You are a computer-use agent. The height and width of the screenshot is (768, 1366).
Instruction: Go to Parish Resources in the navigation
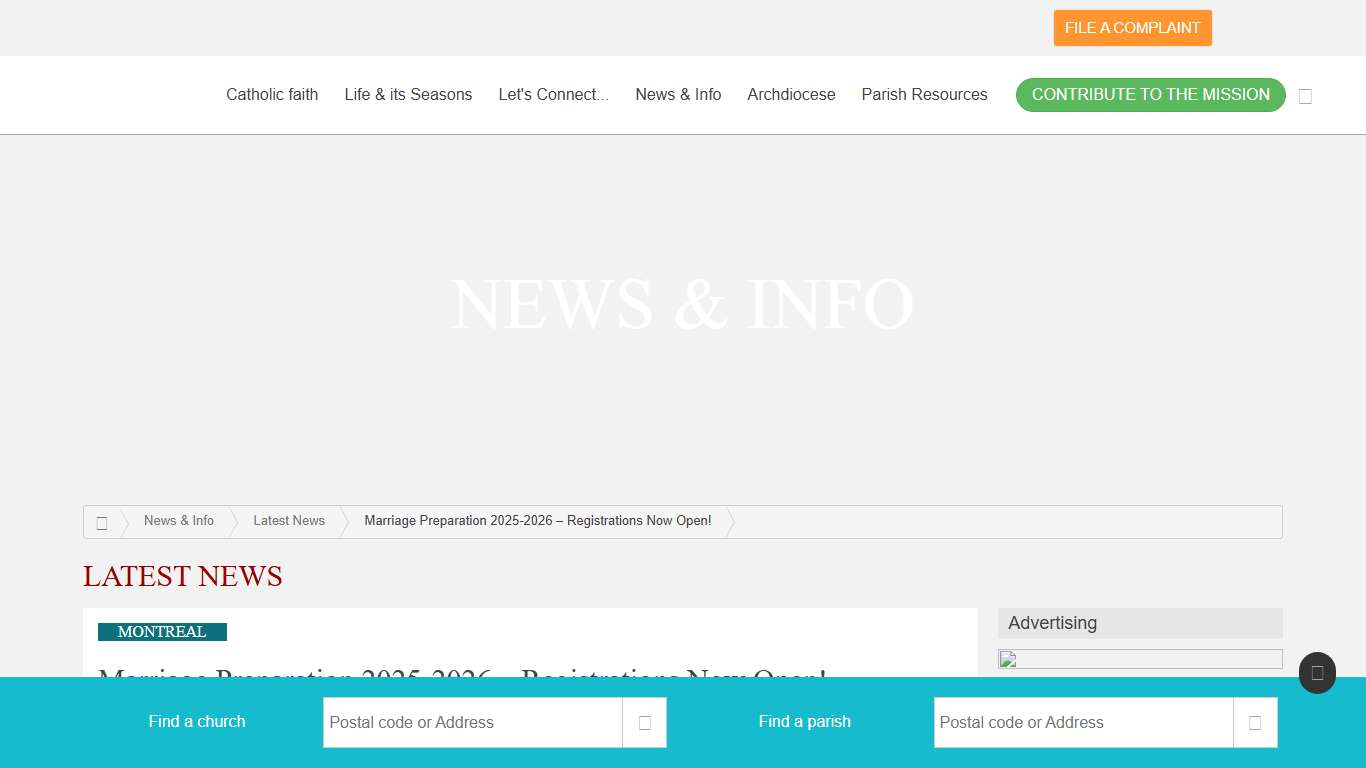point(924,95)
